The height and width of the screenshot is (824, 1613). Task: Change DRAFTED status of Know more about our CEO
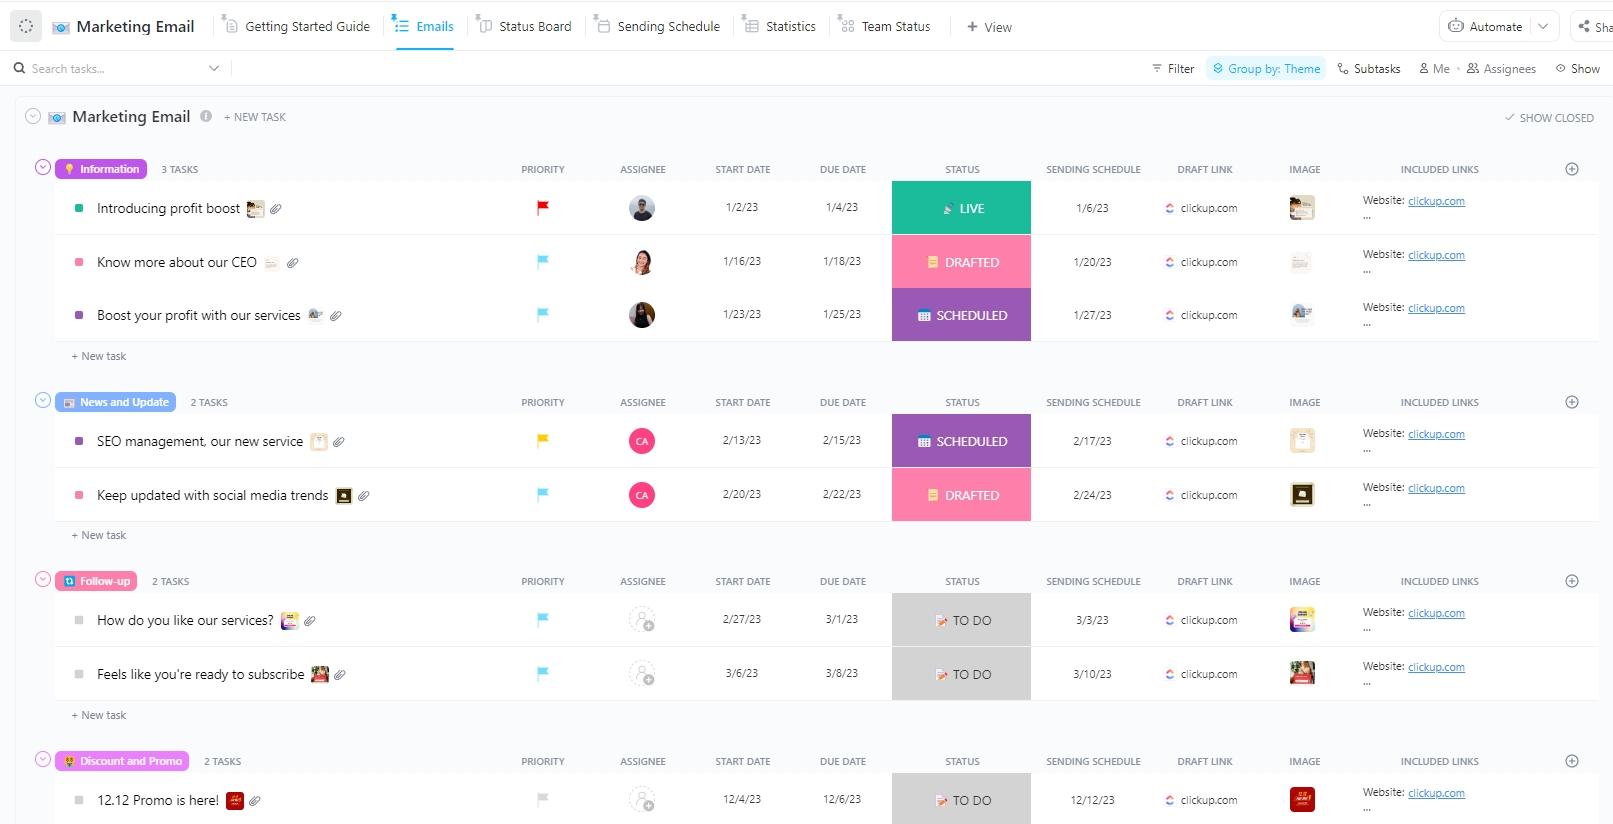(x=961, y=262)
